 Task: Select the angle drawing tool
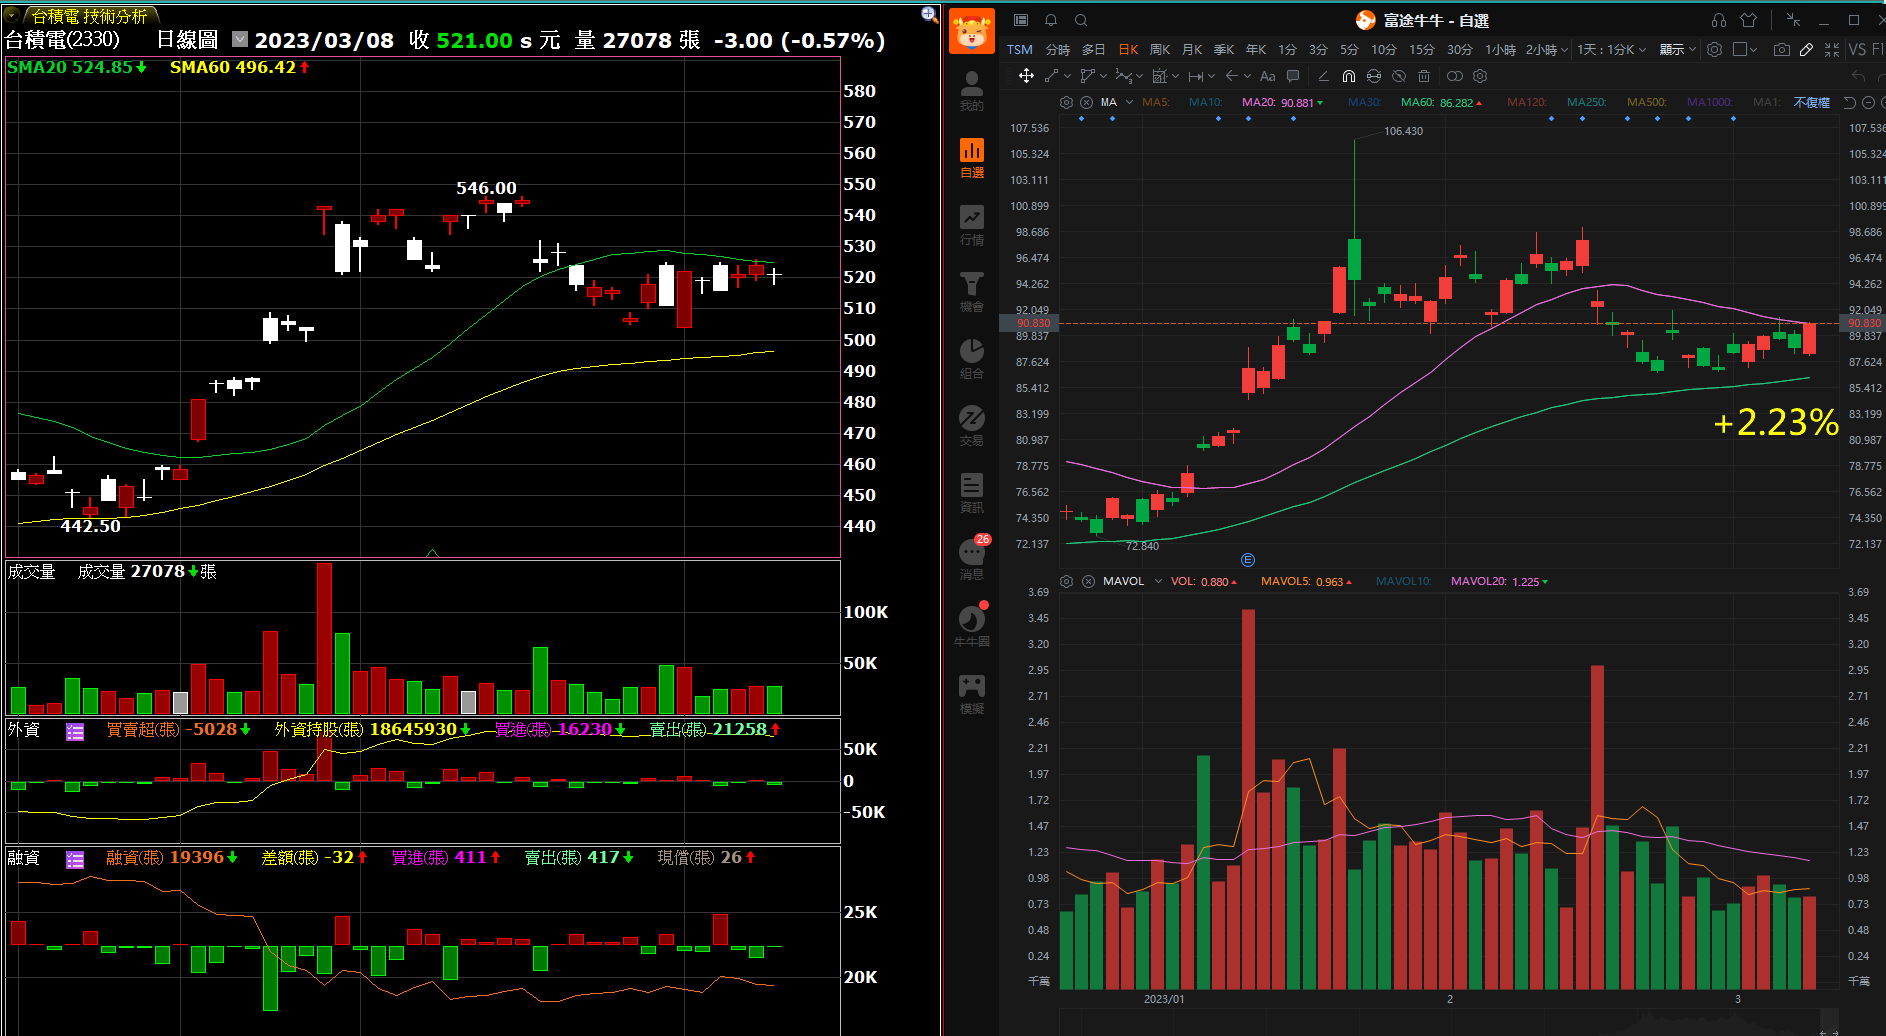coord(1324,76)
